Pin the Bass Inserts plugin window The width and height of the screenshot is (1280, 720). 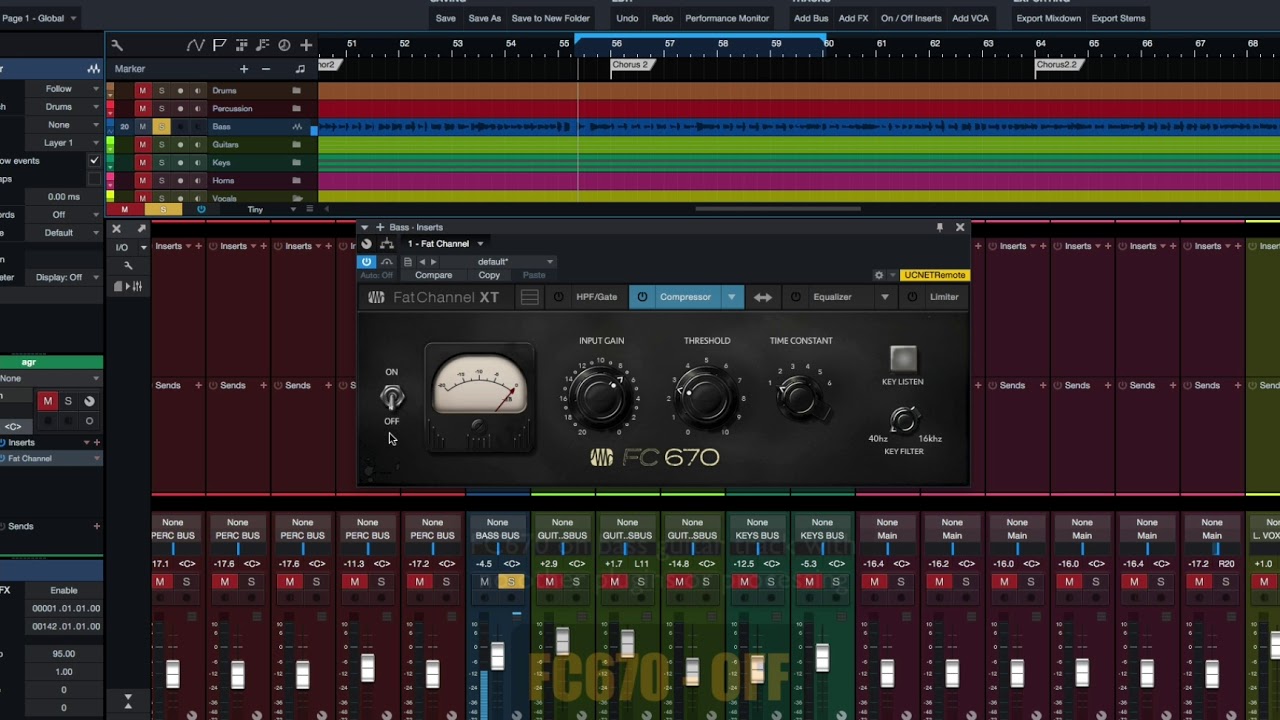click(939, 228)
